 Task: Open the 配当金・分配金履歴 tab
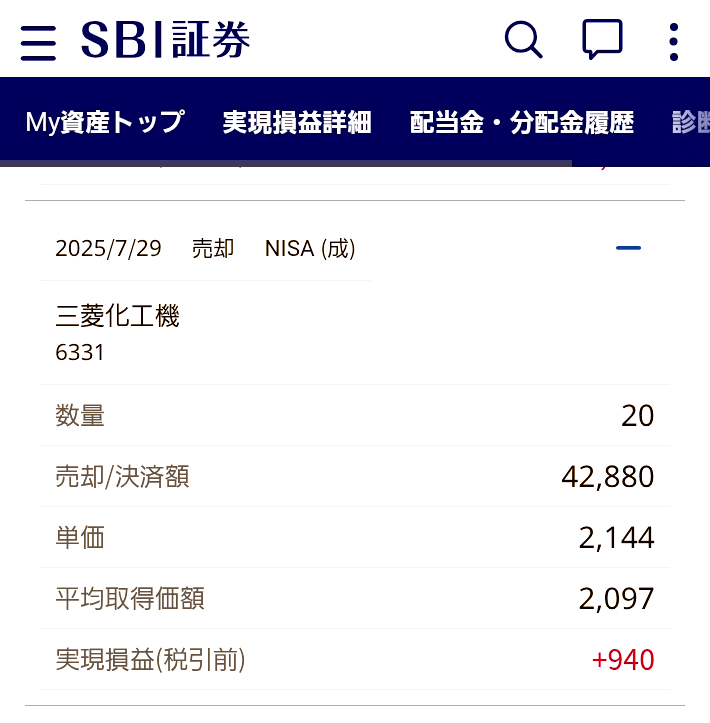521,122
